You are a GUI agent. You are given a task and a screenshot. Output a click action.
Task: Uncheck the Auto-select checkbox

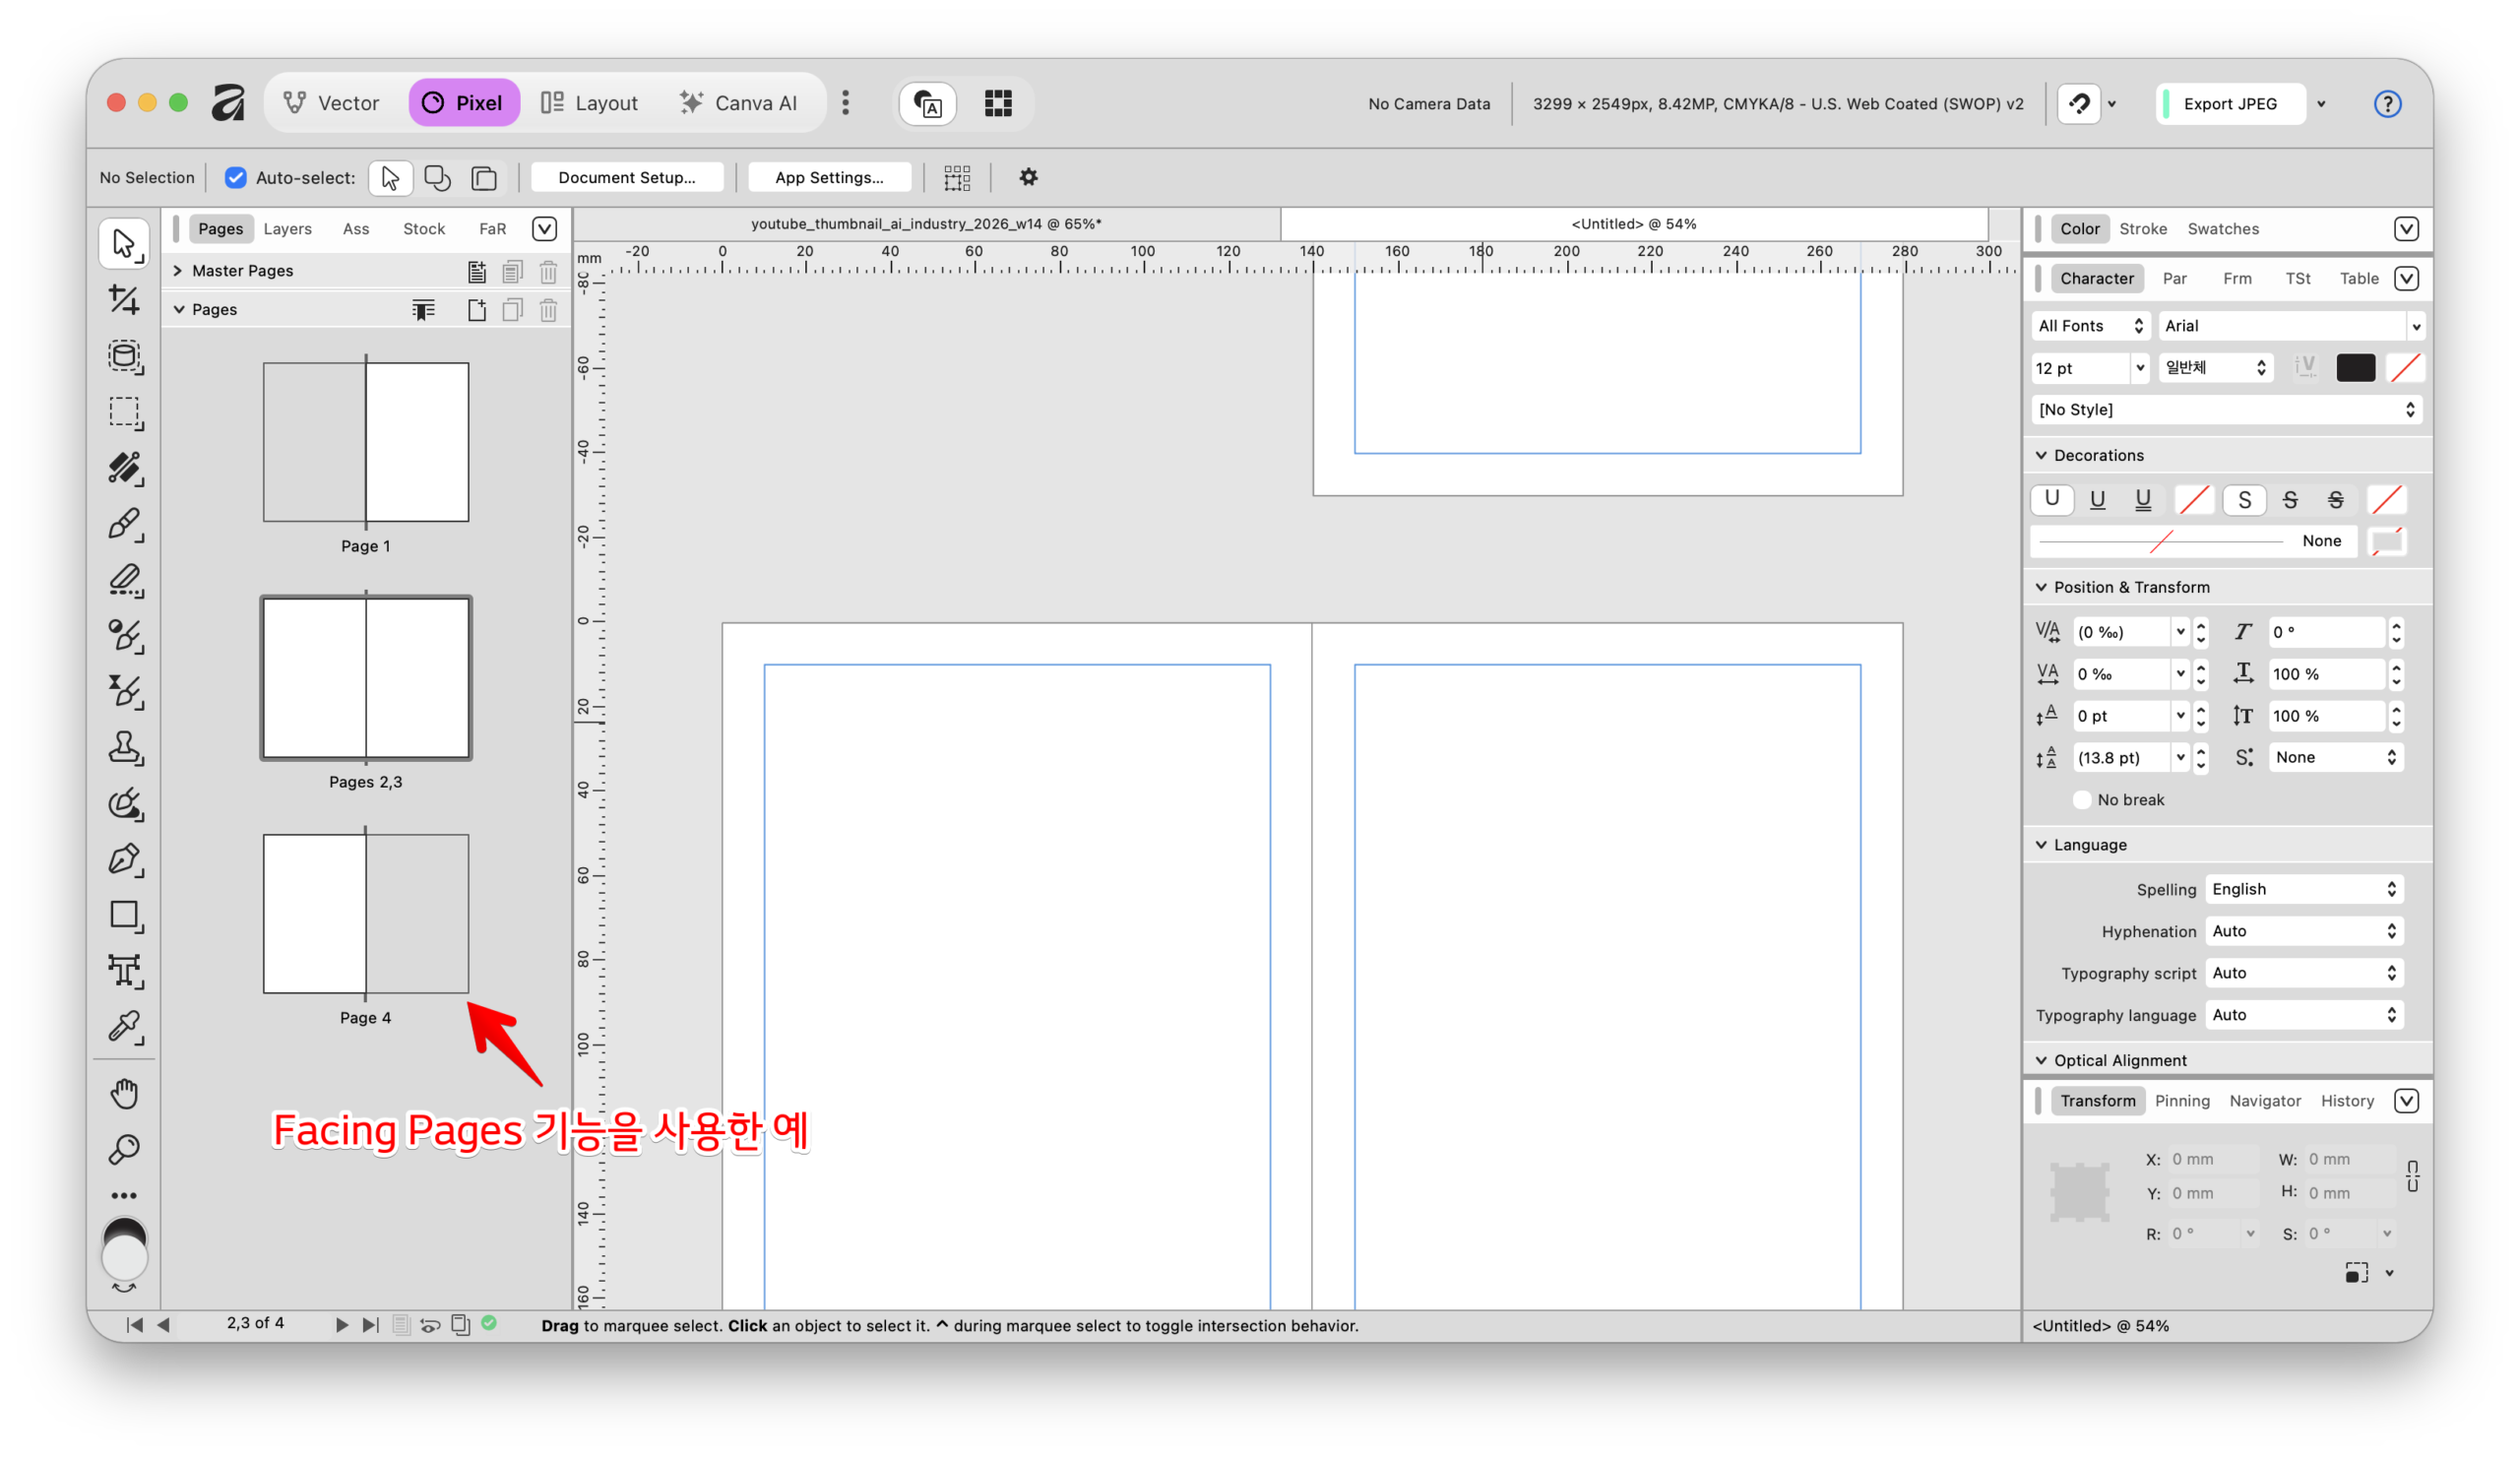[x=235, y=177]
